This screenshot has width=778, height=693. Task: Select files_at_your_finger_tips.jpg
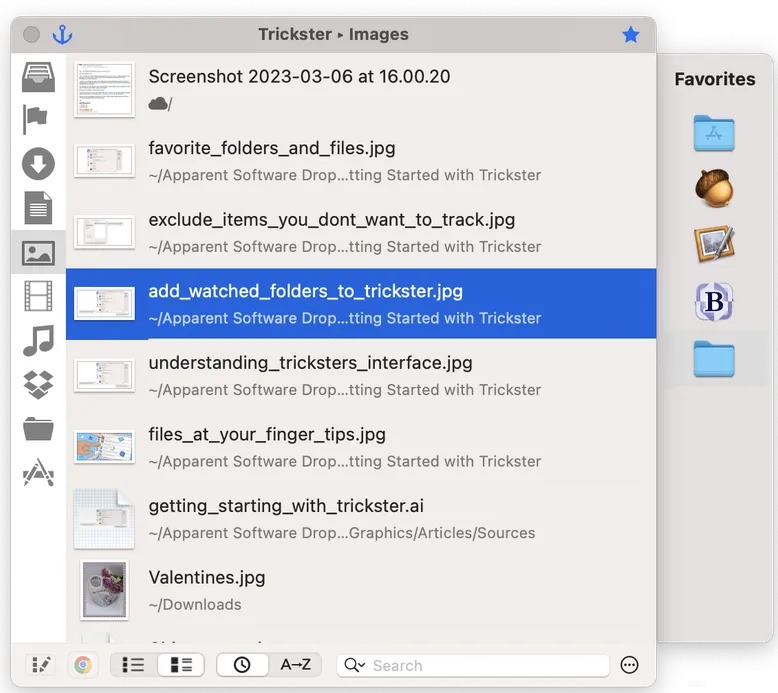361,447
